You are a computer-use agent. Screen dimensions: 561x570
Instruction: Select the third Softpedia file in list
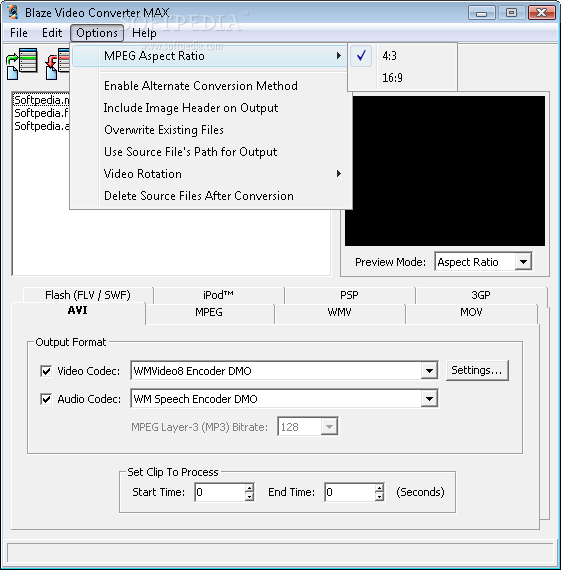click(x=41, y=126)
